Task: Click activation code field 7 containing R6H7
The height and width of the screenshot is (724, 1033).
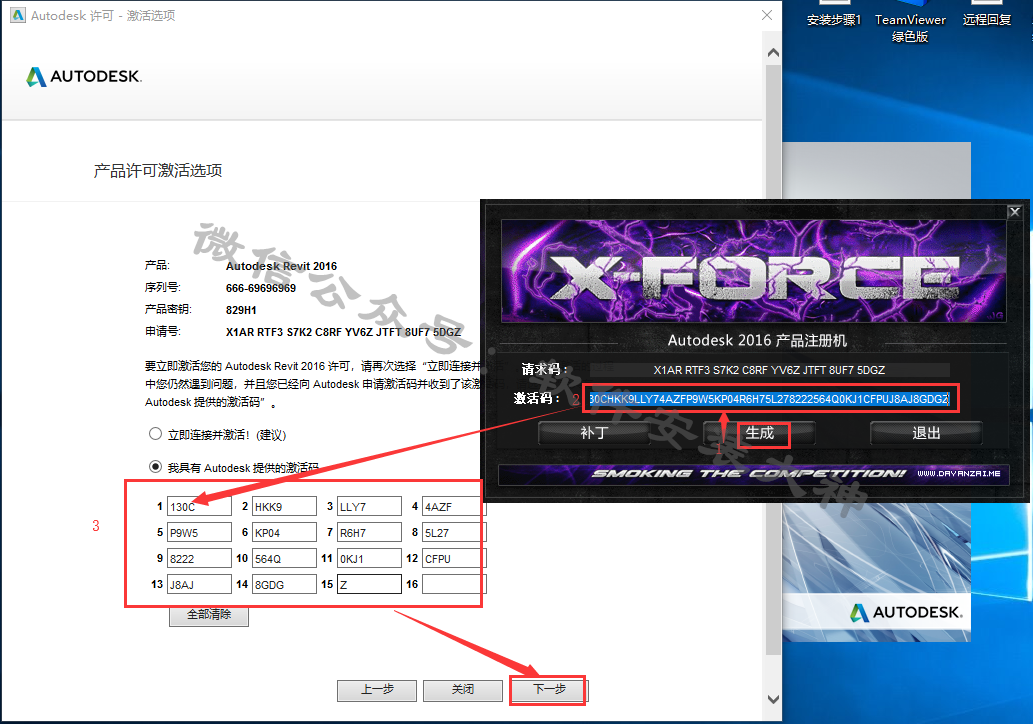Action: 369,532
